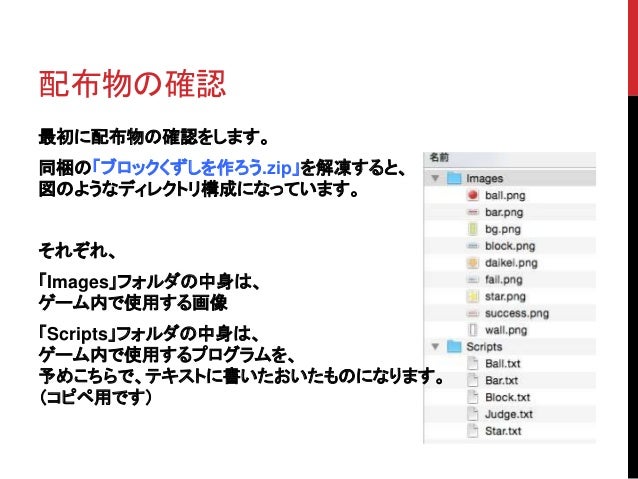Click the line 最初に配布物の確認をします。
This screenshot has height=479, width=638.
(x=154, y=137)
